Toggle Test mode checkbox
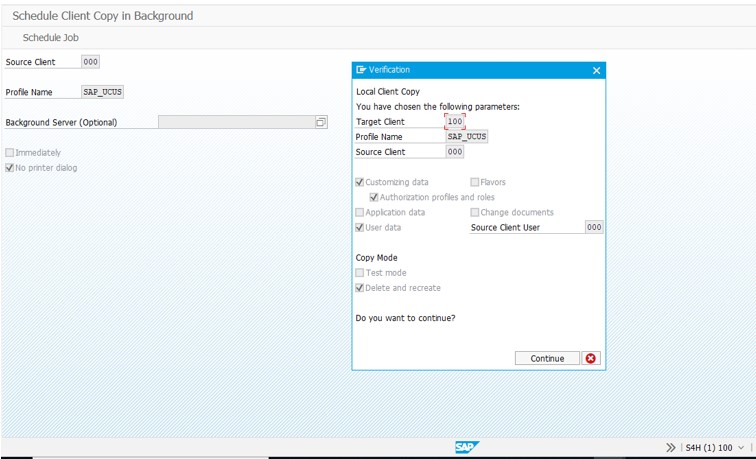 click(x=360, y=273)
